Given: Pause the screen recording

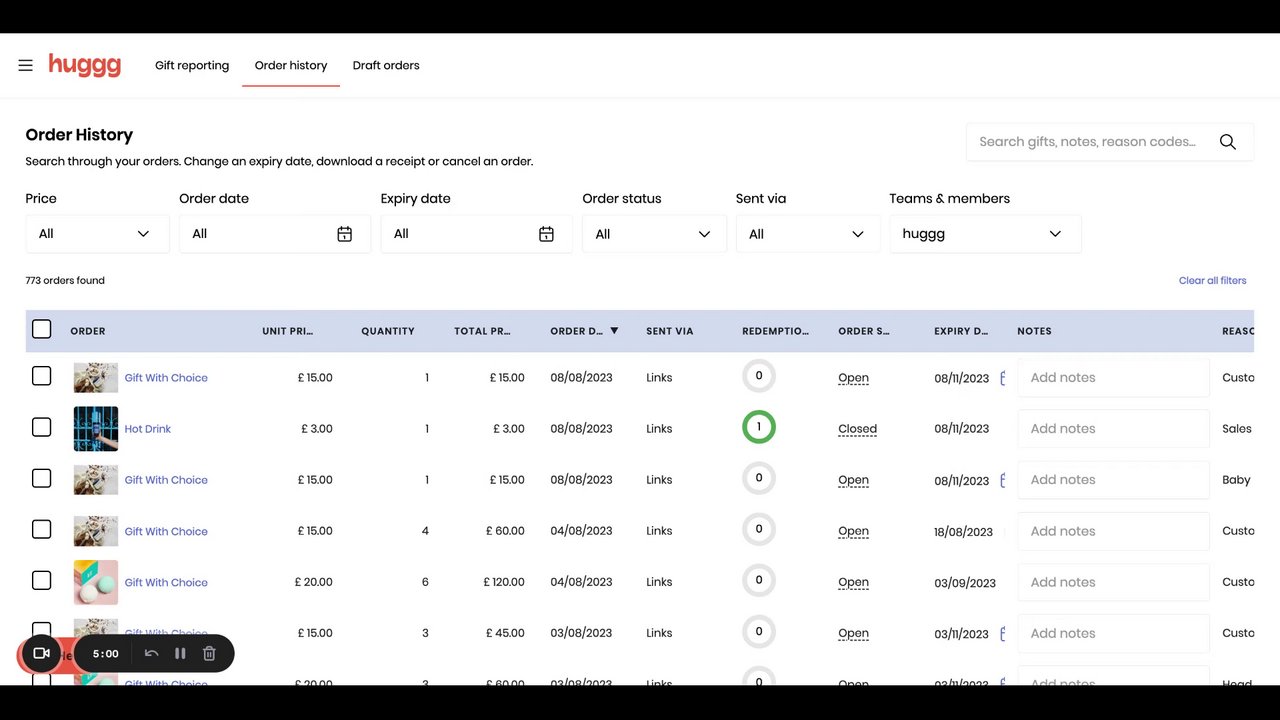Looking at the screenshot, I should pos(180,654).
